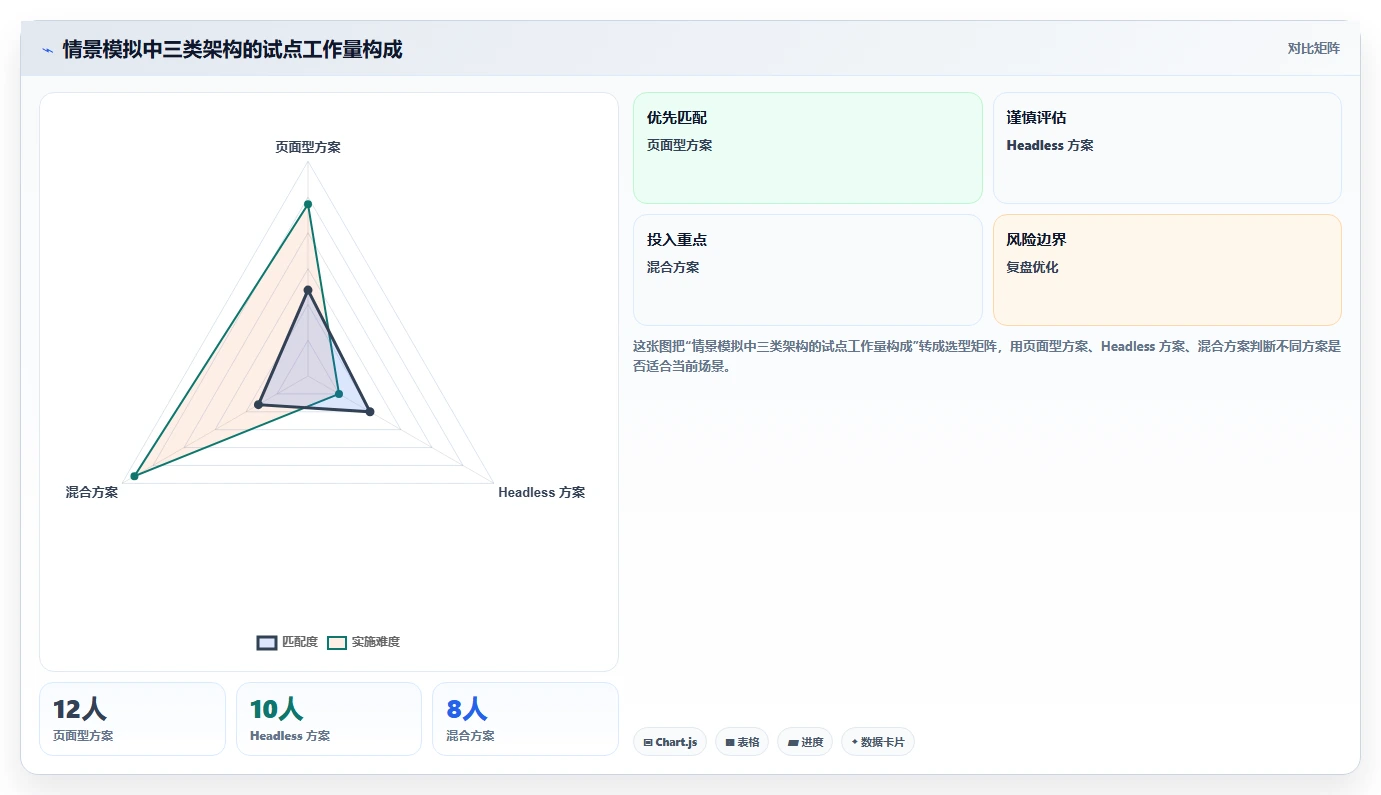Click 混合方案 text in 投入重点 card
Screen dimensions: 1381x795
[673, 267]
